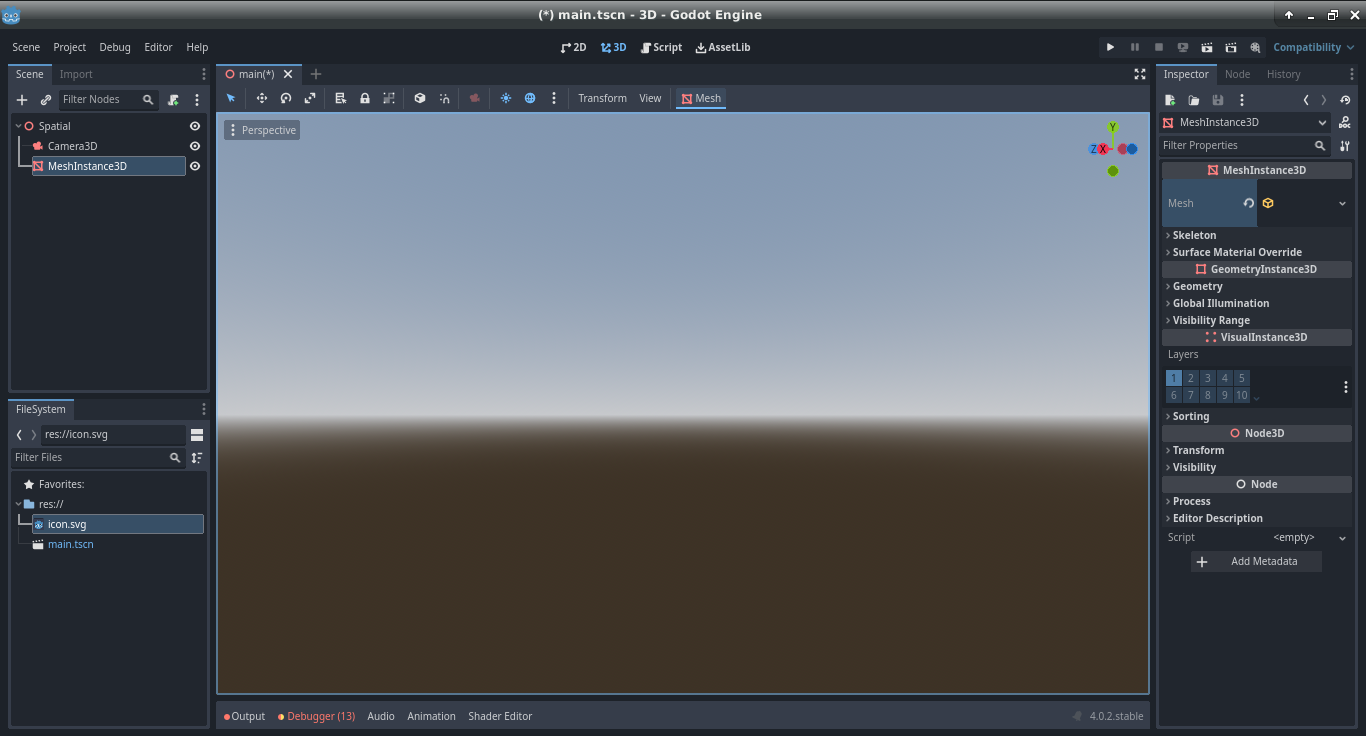Image resolution: width=1366 pixels, height=736 pixels.
Task: Open the object history clock icon
Action: pos(1345,100)
